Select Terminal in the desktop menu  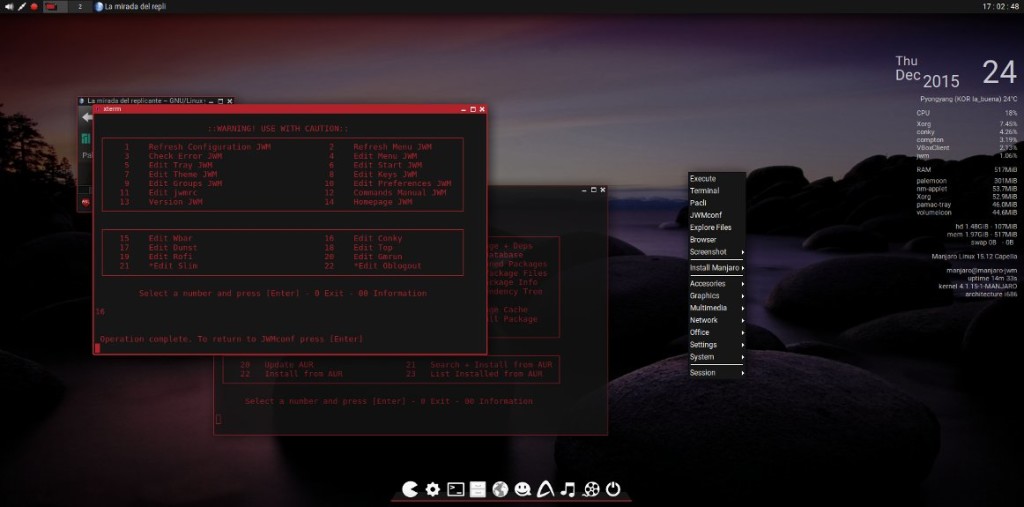(716, 191)
